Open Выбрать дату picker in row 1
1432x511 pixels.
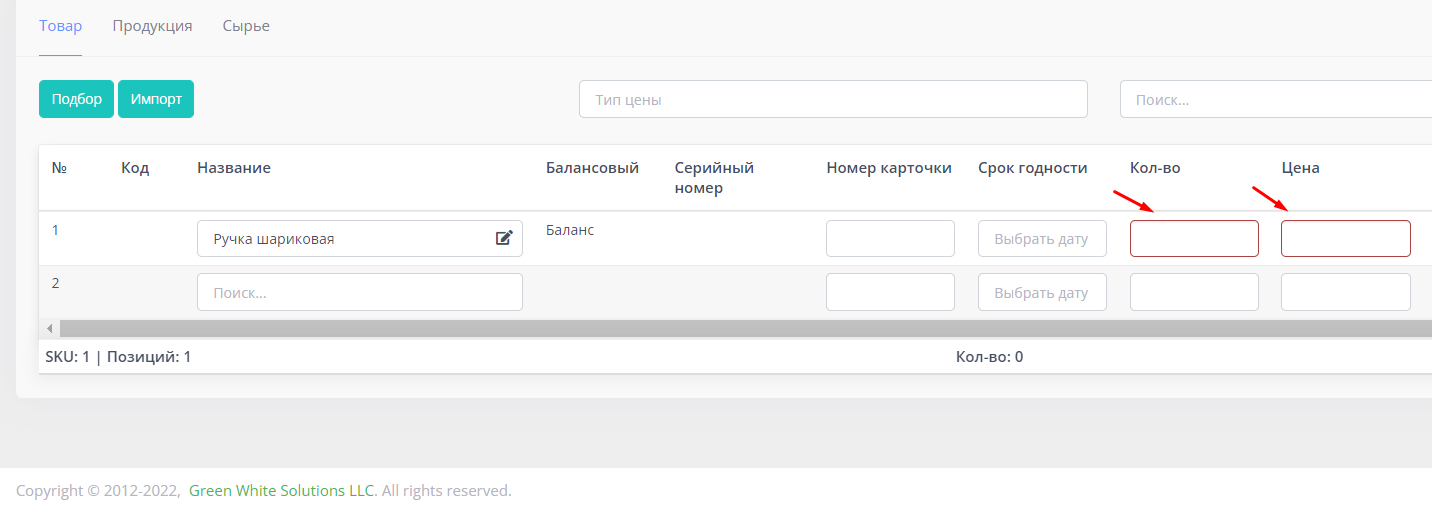click(x=1042, y=239)
